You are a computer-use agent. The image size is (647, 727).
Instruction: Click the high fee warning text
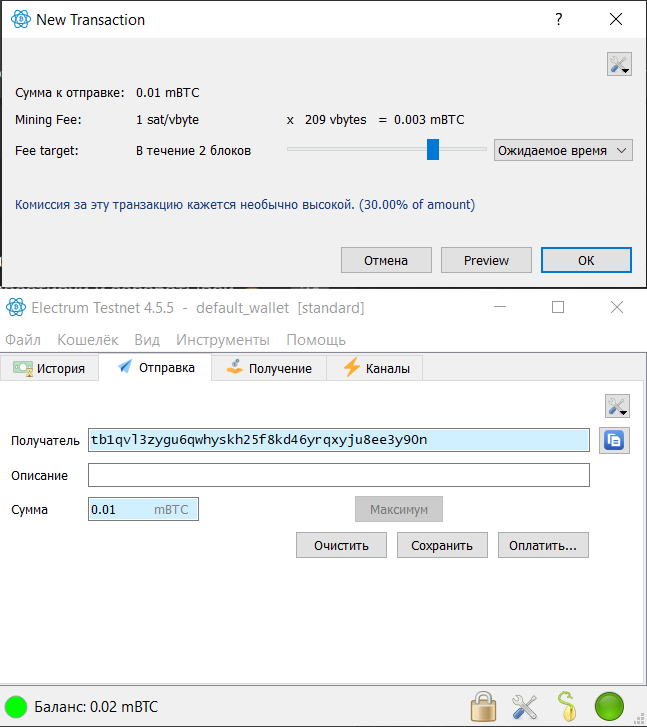245,204
